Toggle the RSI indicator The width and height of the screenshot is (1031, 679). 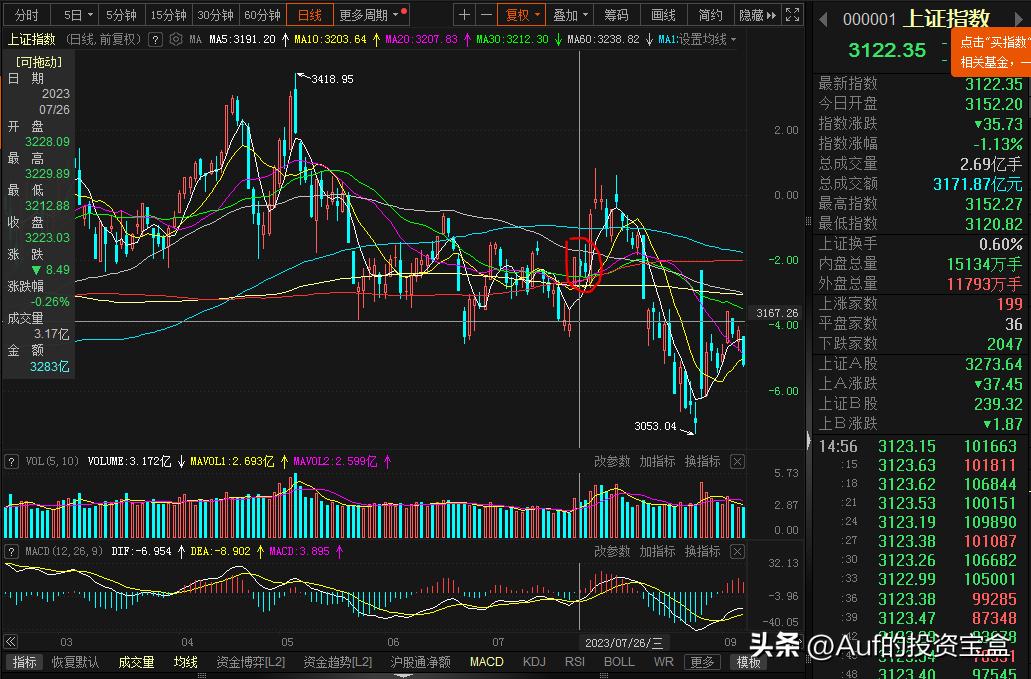[575, 662]
